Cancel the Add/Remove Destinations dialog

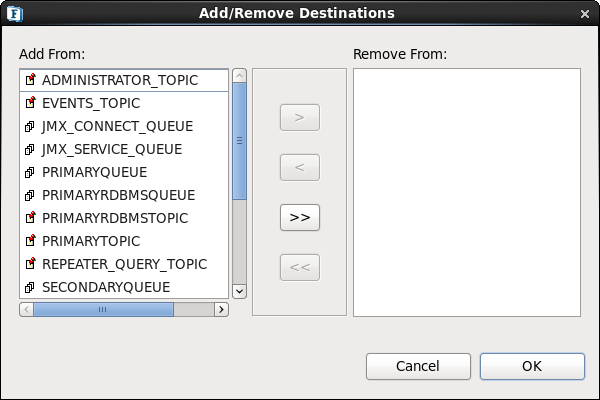pyautogui.click(x=418, y=366)
